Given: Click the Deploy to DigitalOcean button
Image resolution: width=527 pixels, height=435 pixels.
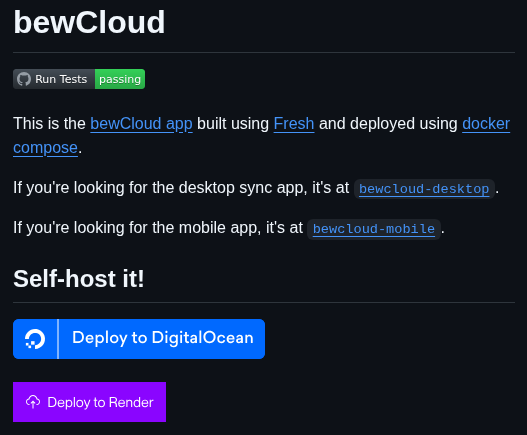Looking at the screenshot, I should click(x=139, y=339).
